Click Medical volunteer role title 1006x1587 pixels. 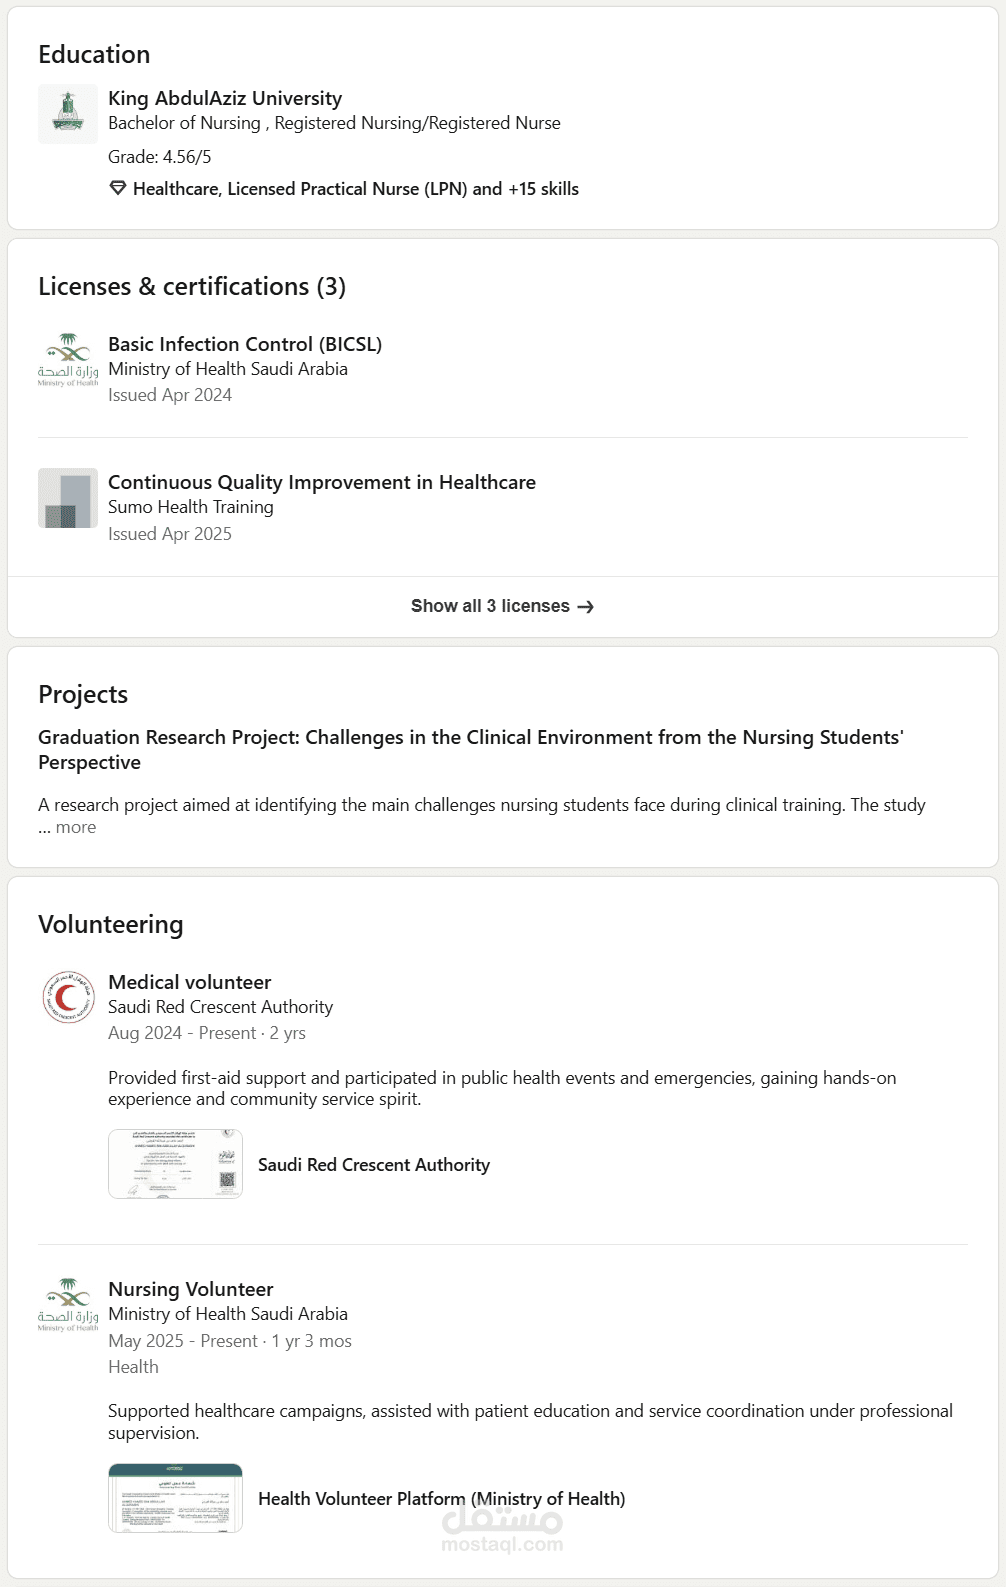(x=190, y=982)
